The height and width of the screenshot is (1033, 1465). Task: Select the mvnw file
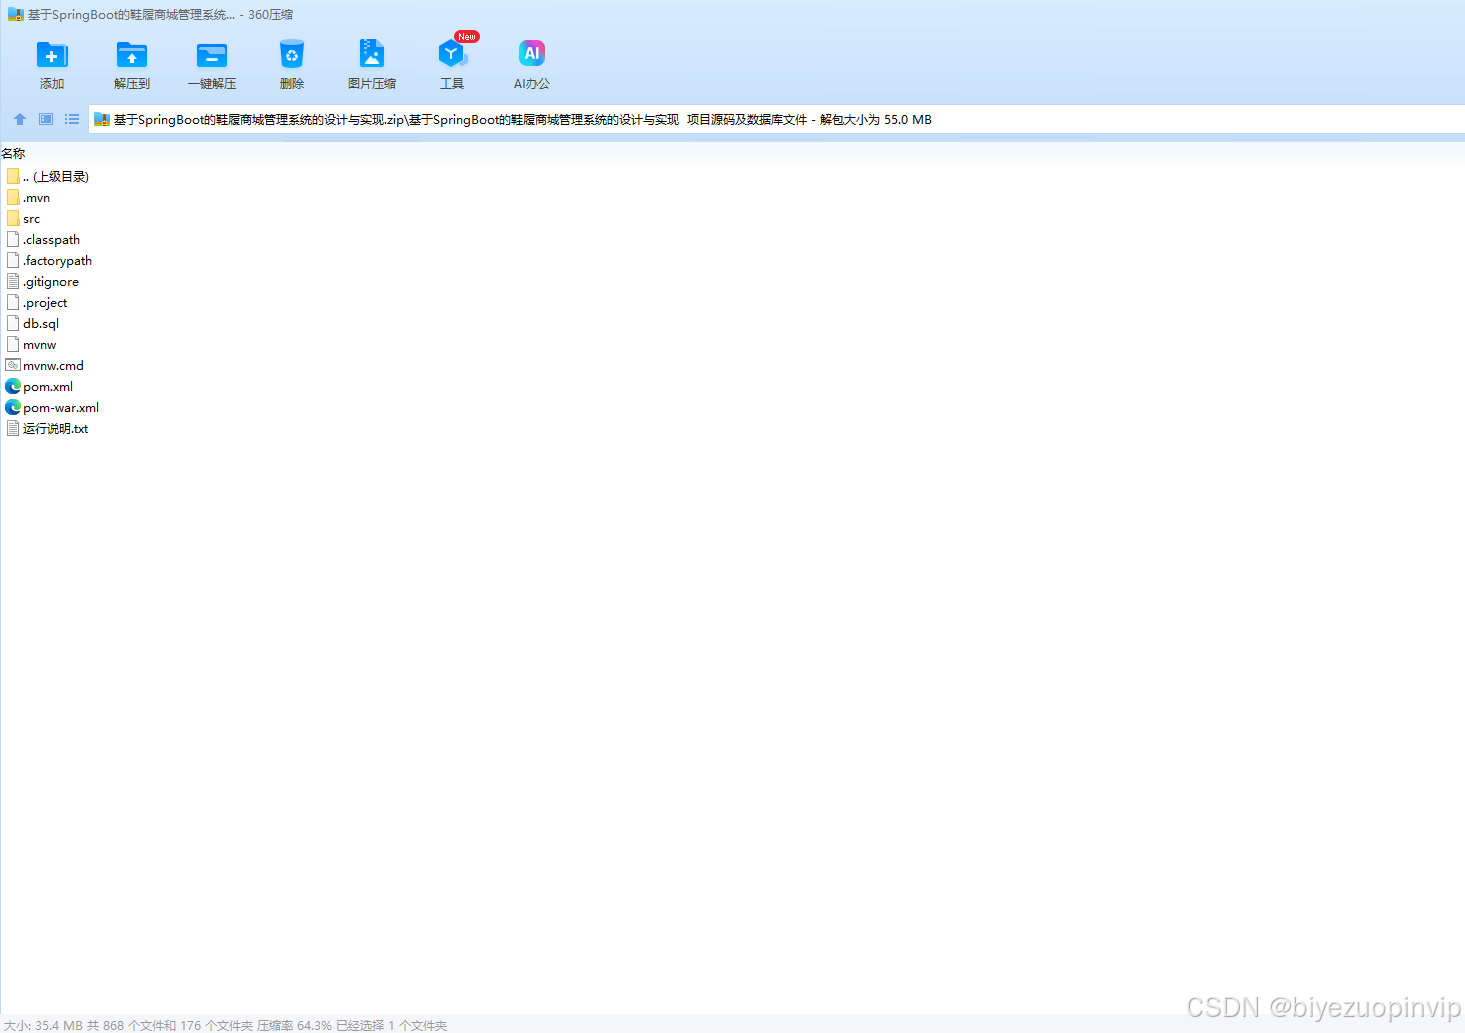31,345
